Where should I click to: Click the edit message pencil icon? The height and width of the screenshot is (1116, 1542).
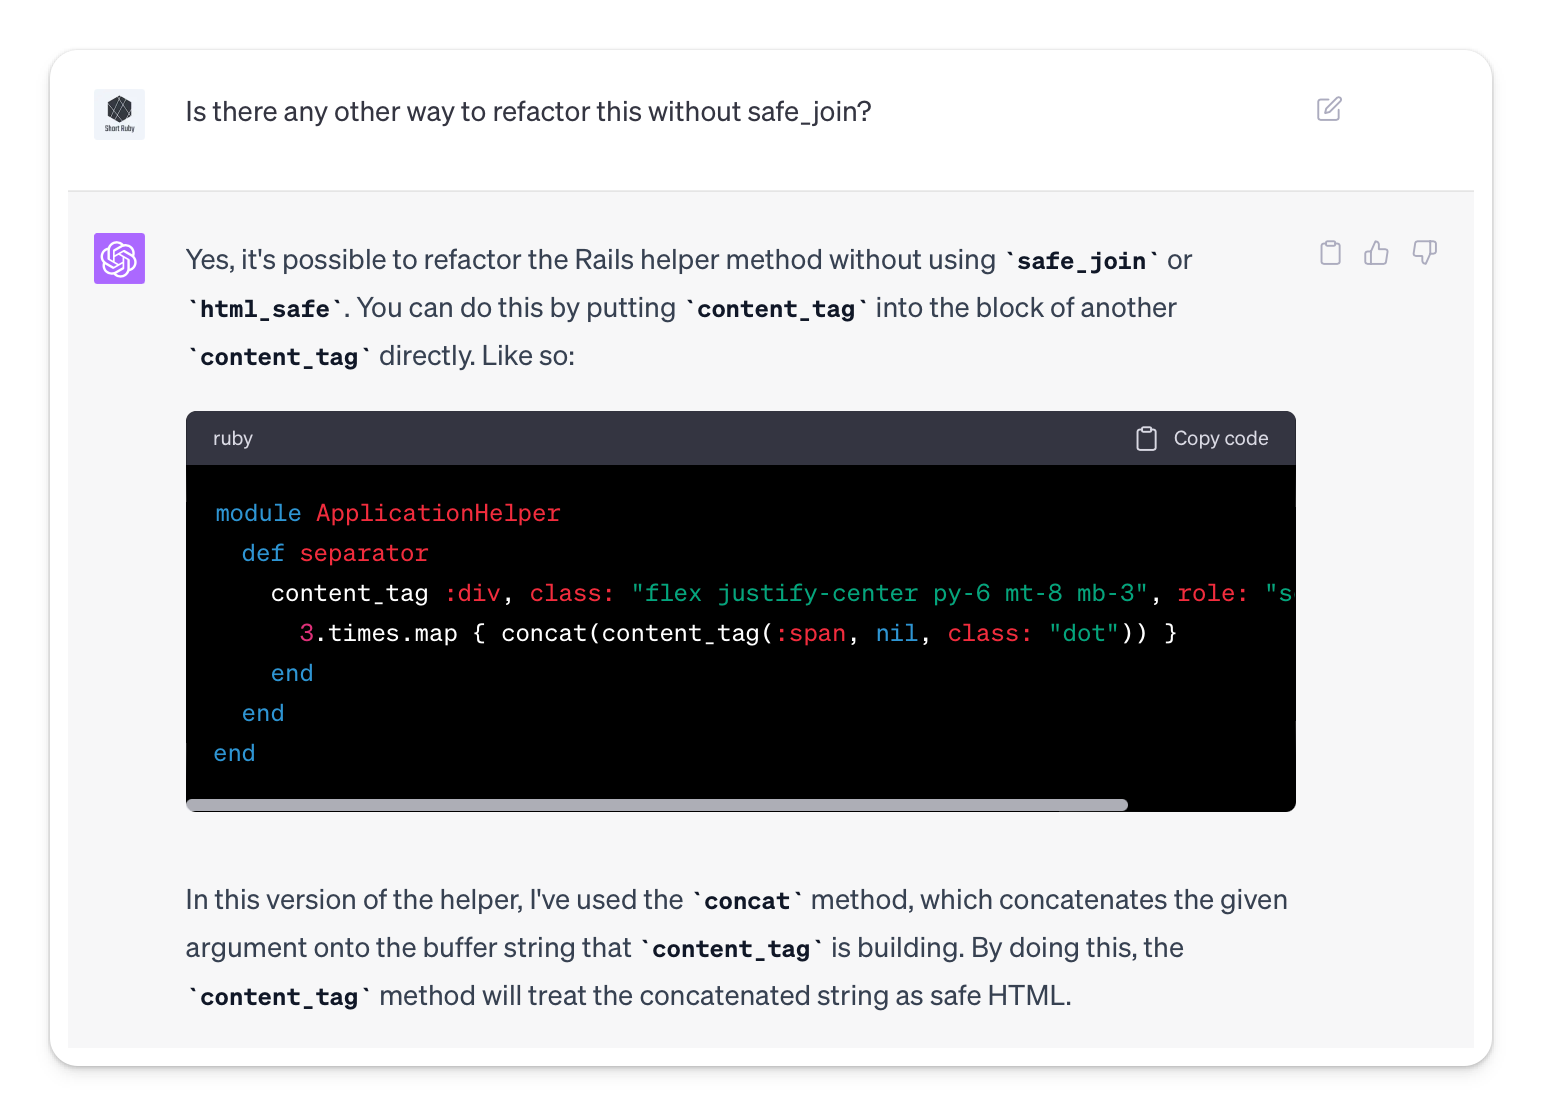[x=1329, y=109]
